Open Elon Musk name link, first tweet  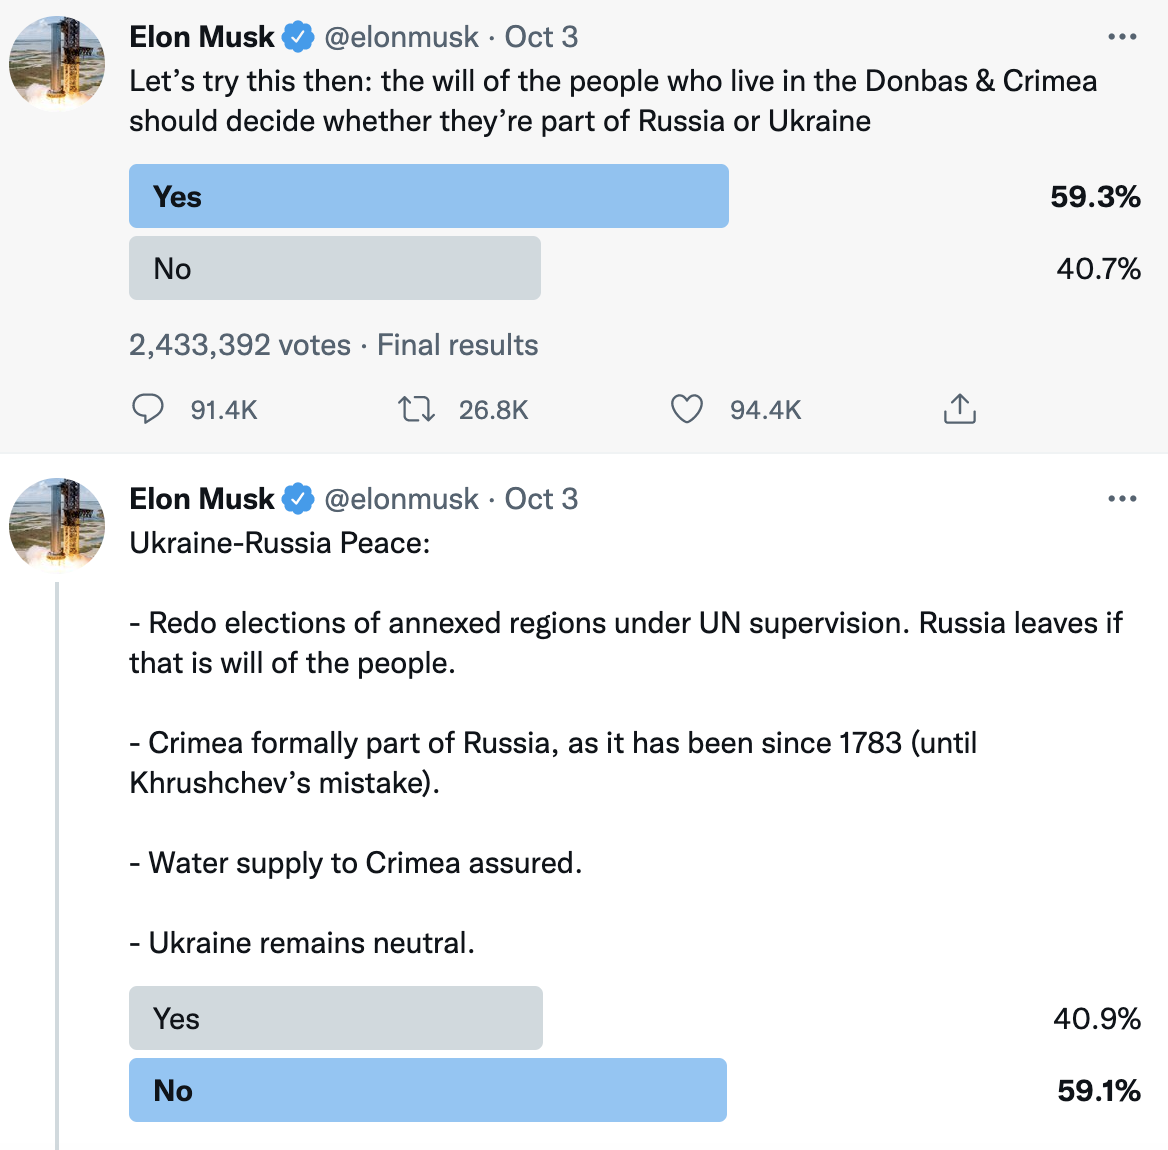[x=202, y=37]
